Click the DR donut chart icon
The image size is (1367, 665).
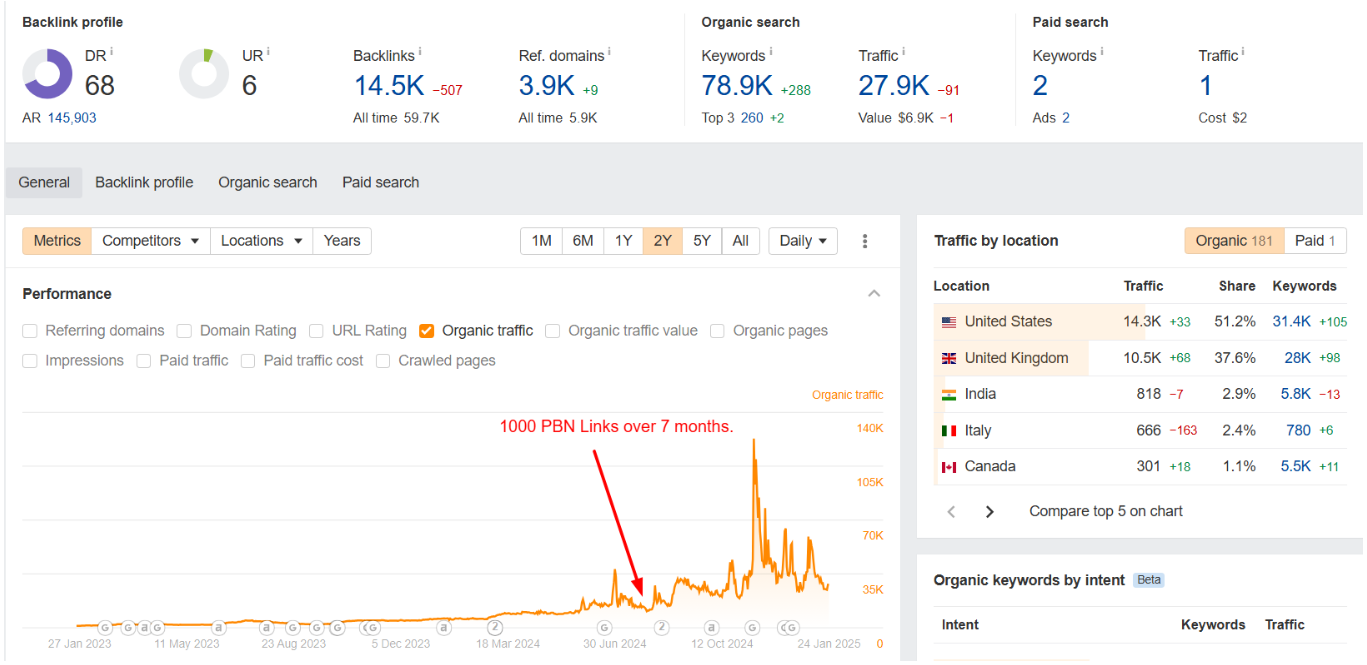[47, 75]
